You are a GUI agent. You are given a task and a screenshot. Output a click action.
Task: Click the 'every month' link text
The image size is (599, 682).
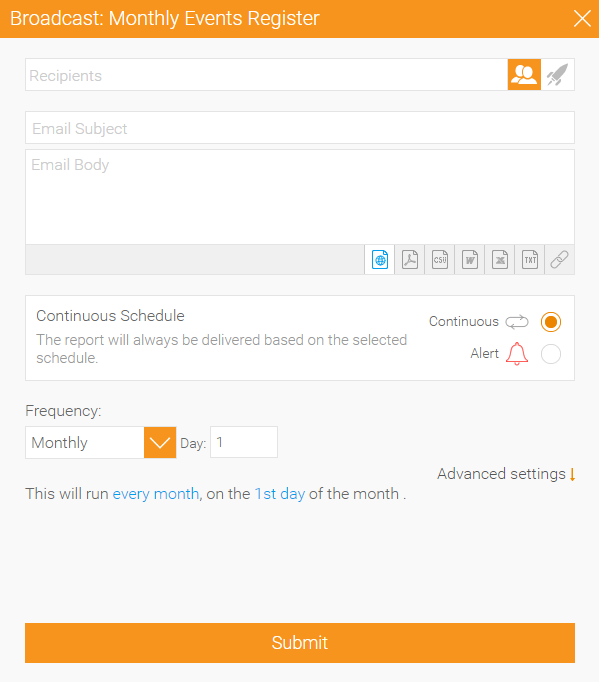(x=156, y=494)
